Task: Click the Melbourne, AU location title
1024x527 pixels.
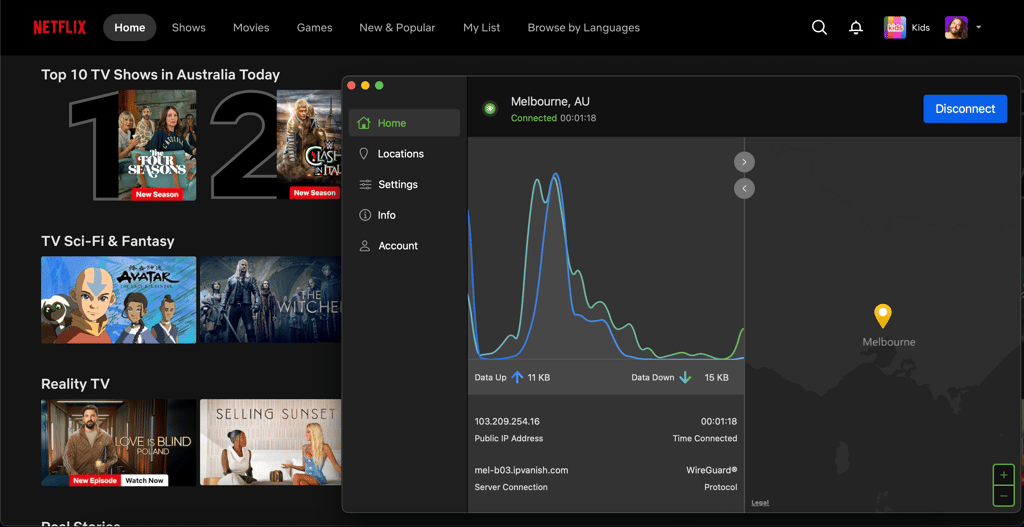Action: (x=550, y=101)
